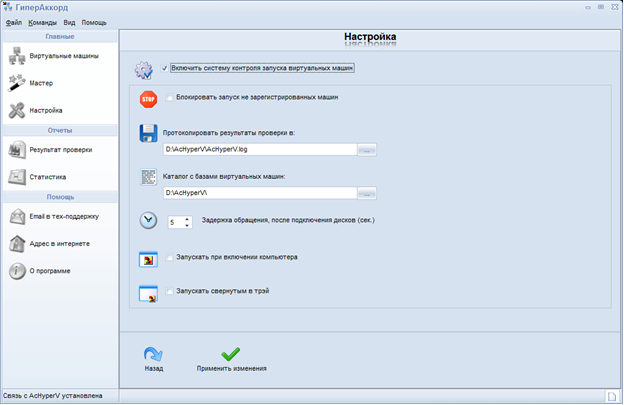
Task: Click the ГиперАккорд app icon in title bar
Action: pyautogui.click(x=8, y=7)
